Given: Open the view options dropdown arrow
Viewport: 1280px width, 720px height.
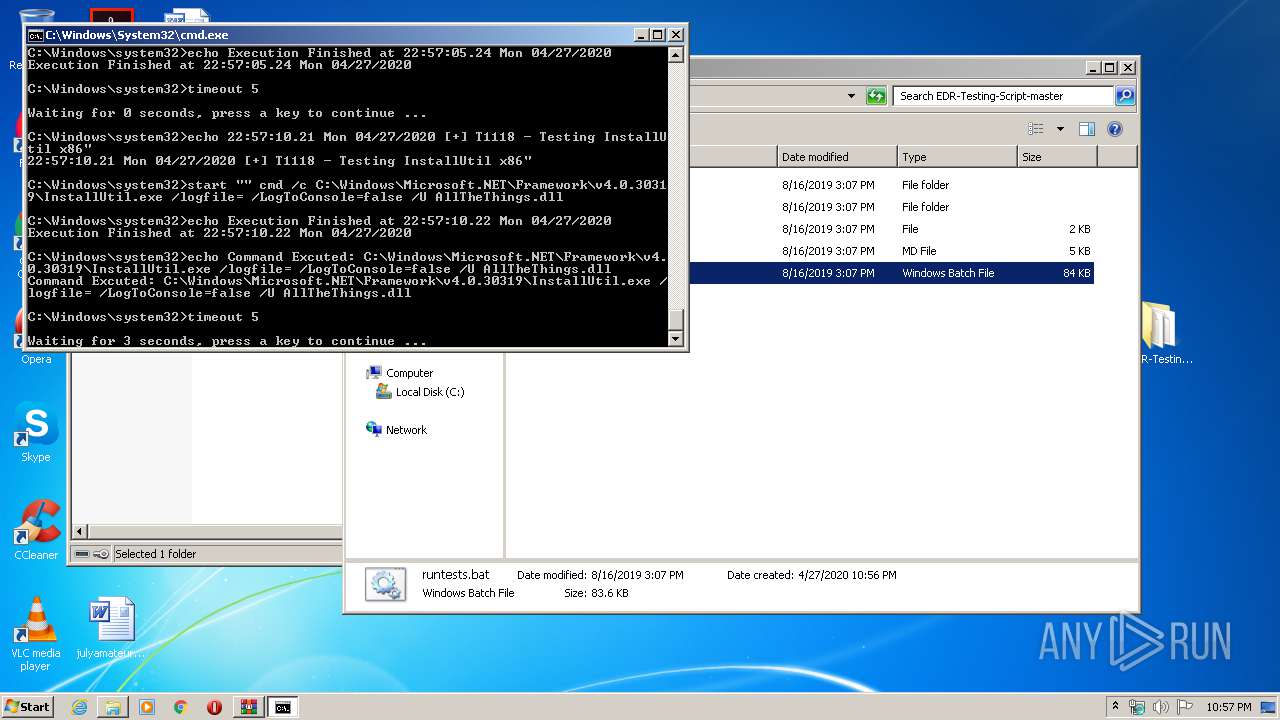Looking at the screenshot, I should click(x=1060, y=129).
